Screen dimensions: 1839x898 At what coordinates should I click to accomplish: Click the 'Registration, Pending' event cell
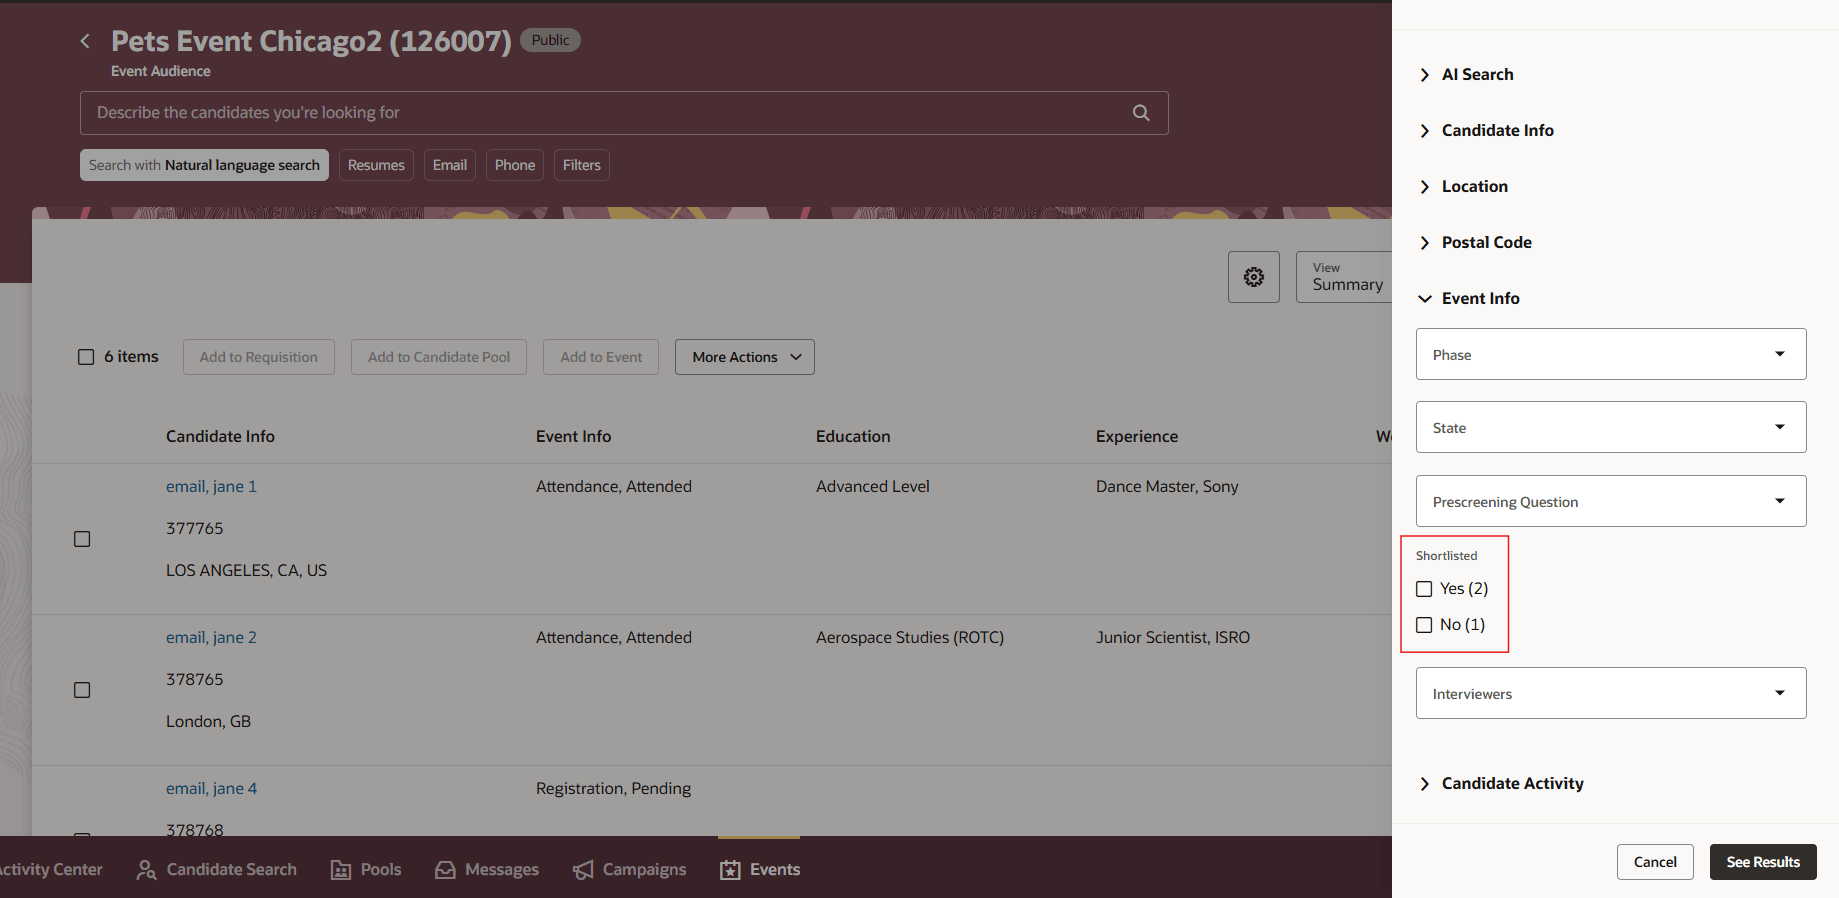pyautogui.click(x=613, y=788)
